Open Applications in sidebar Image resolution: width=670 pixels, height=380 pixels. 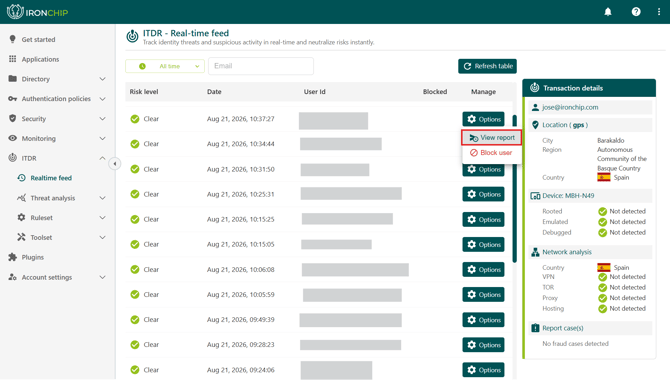coord(41,59)
